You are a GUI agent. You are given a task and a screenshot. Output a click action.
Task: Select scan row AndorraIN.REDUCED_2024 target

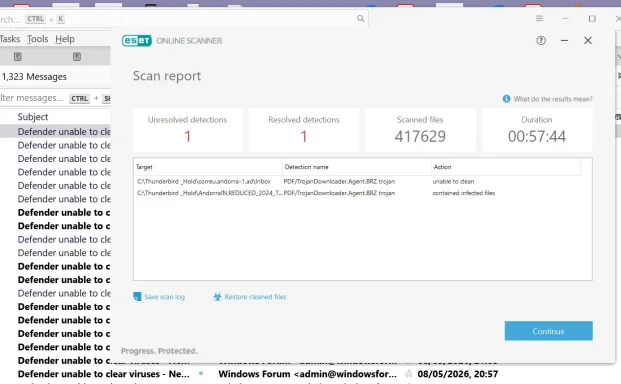[x=358, y=193]
